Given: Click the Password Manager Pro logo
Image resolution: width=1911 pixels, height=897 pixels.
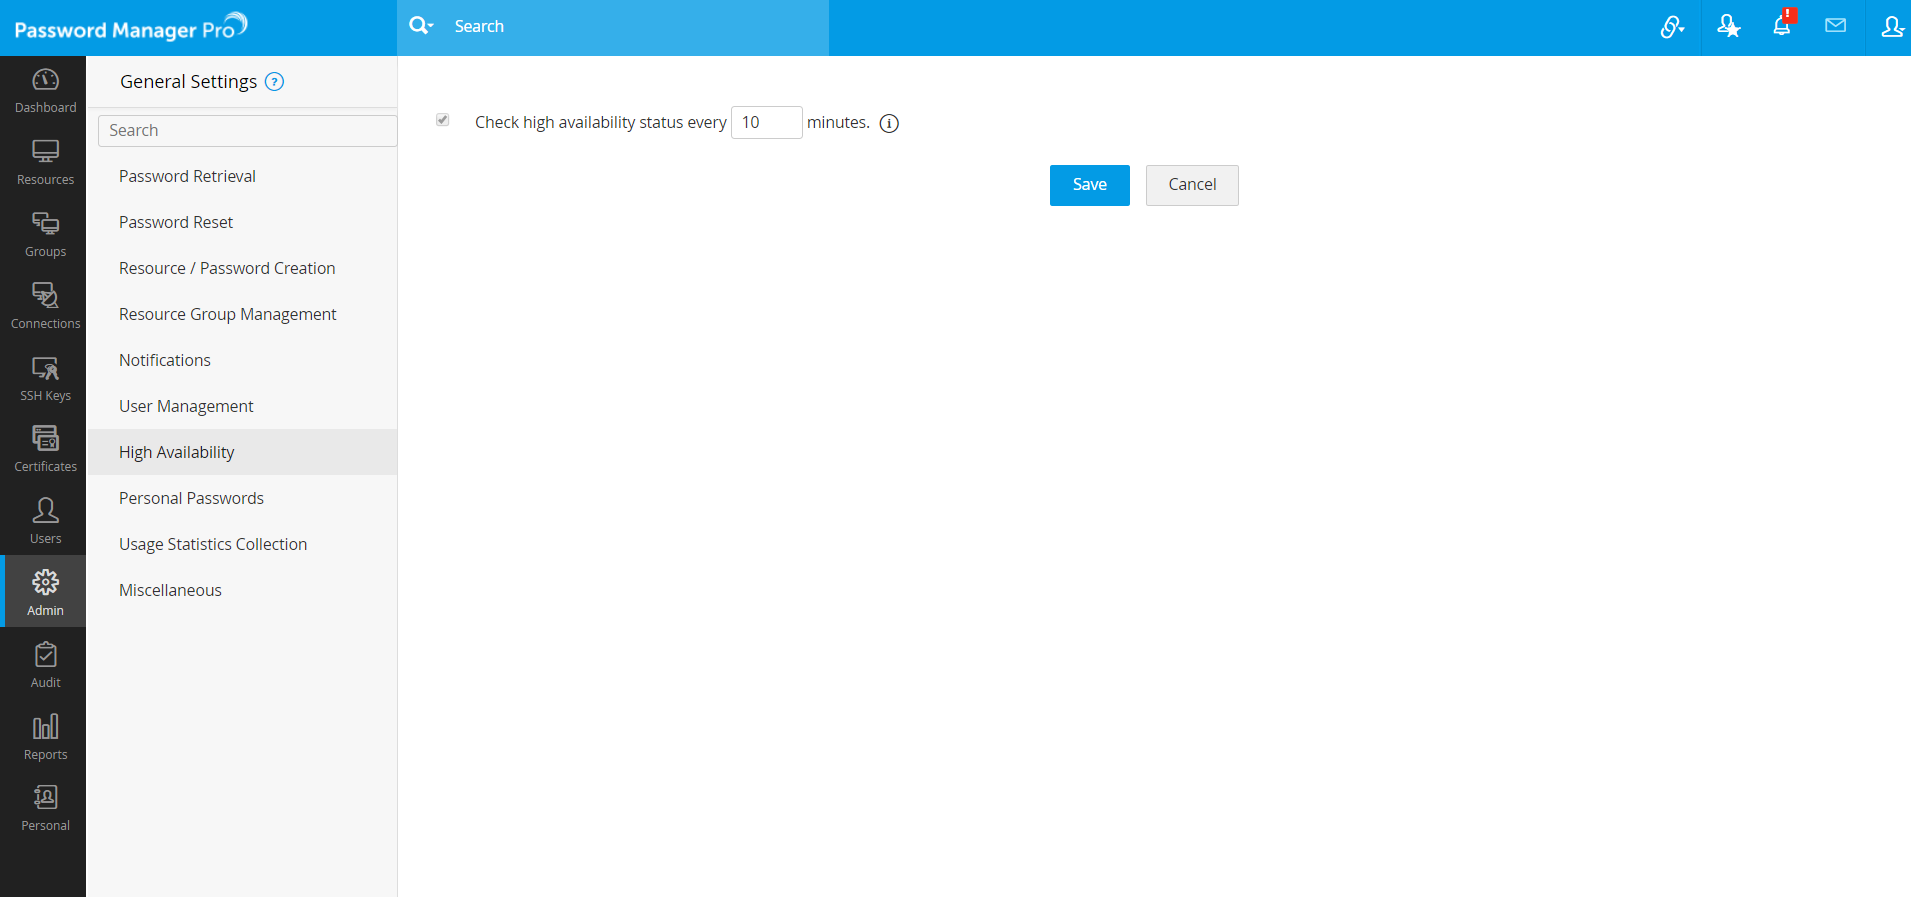Looking at the screenshot, I should (x=131, y=27).
